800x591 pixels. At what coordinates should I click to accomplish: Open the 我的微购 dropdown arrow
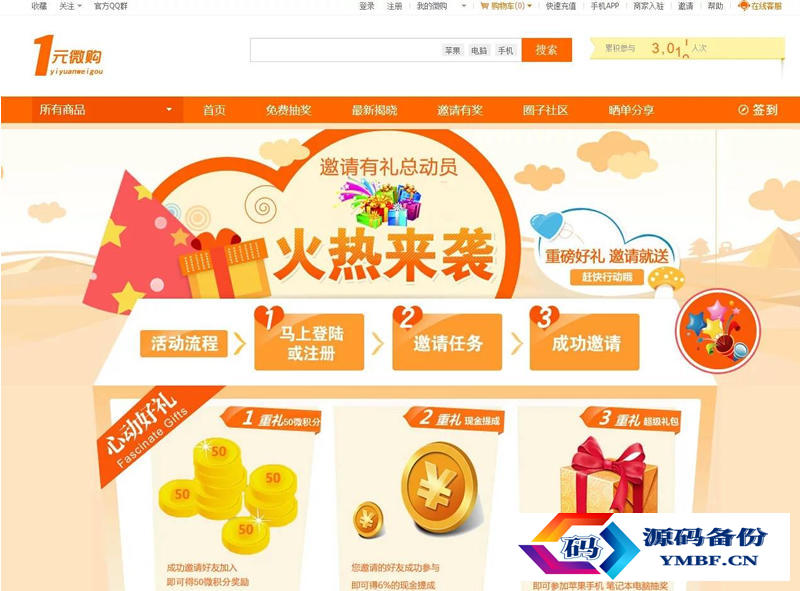pos(464,6)
